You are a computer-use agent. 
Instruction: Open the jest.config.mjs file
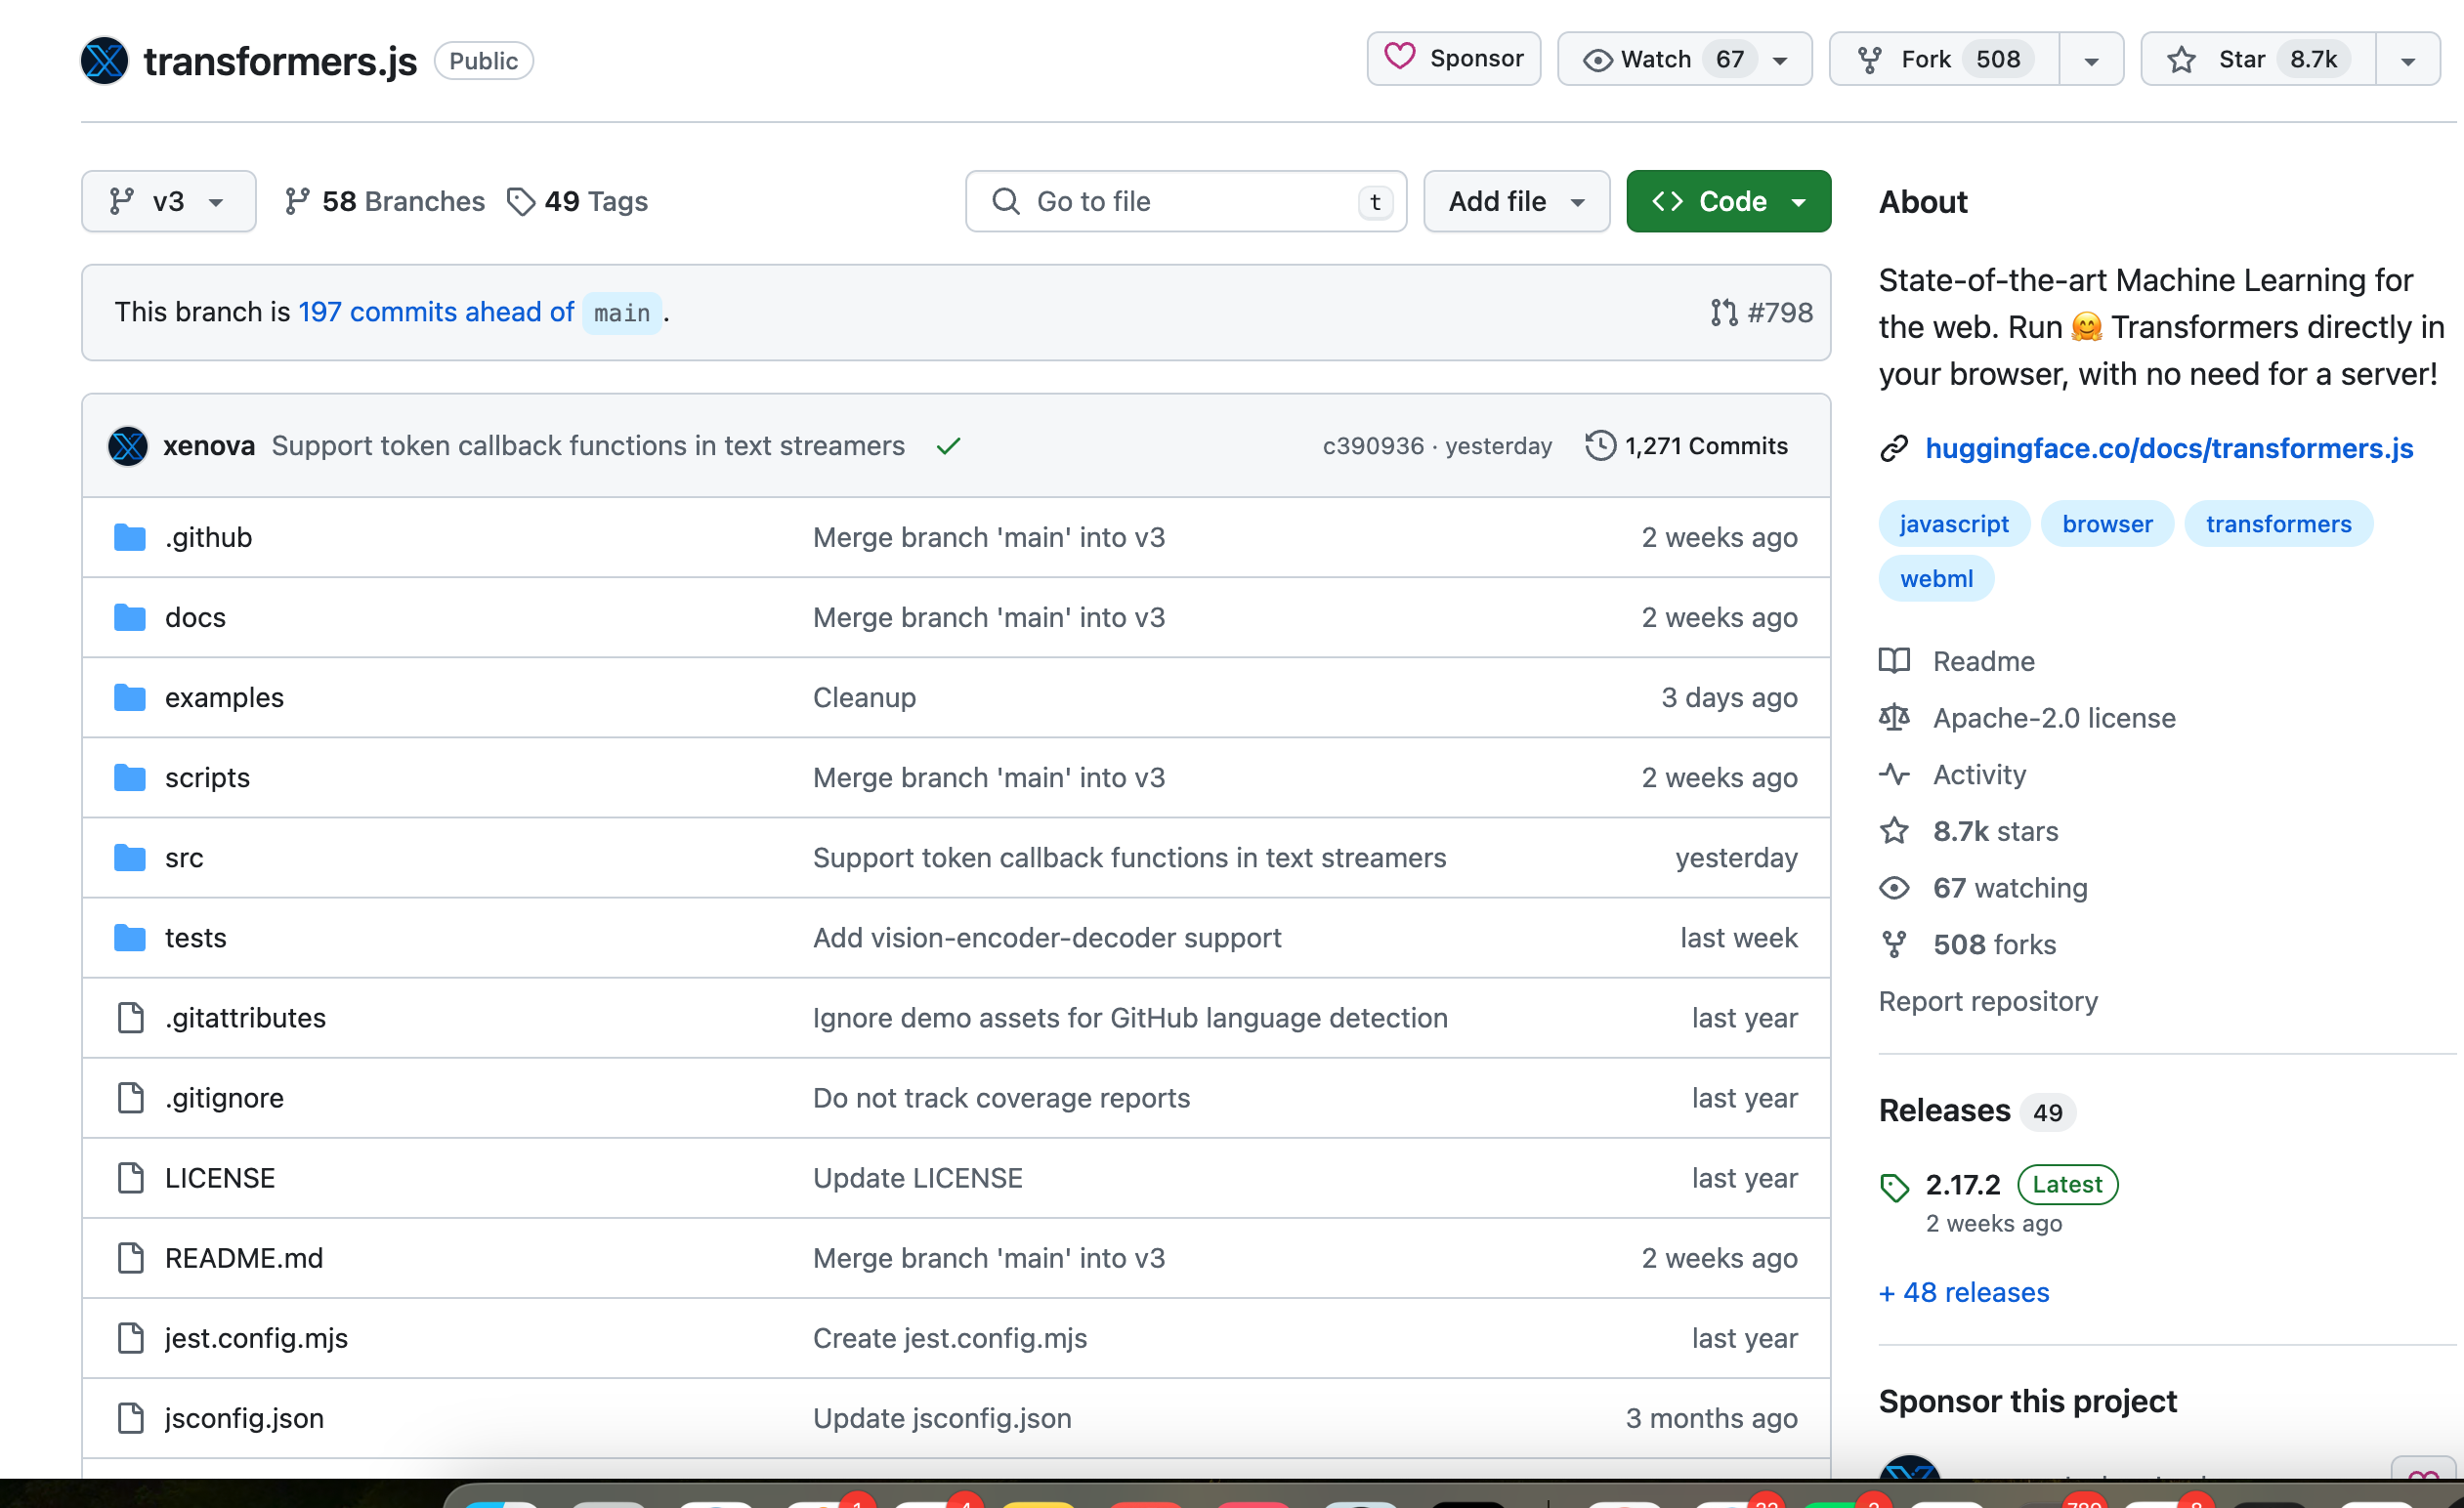(x=256, y=1337)
